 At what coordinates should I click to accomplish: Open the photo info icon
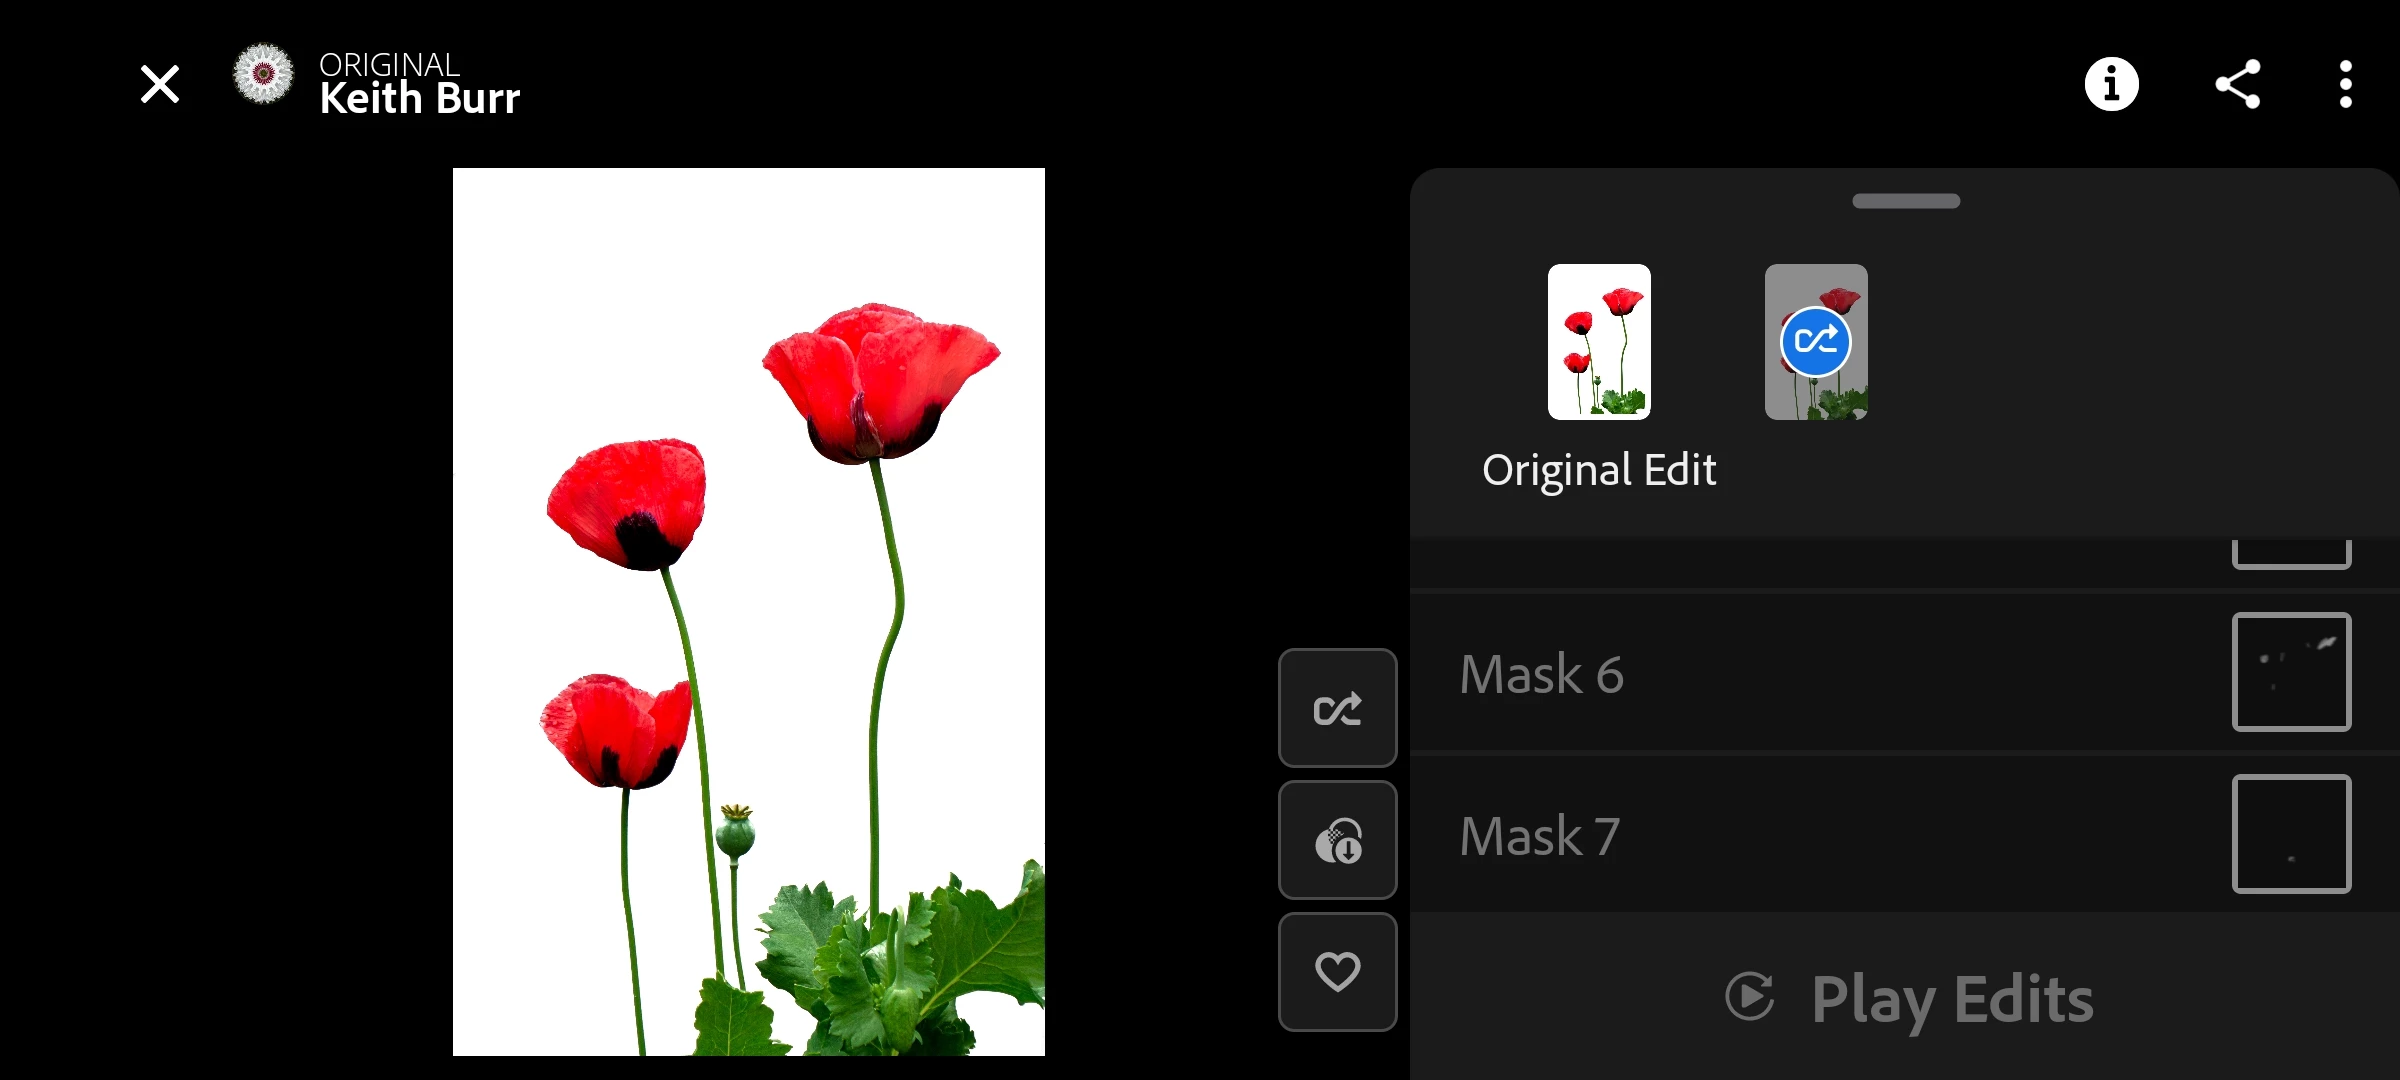pos(2111,84)
